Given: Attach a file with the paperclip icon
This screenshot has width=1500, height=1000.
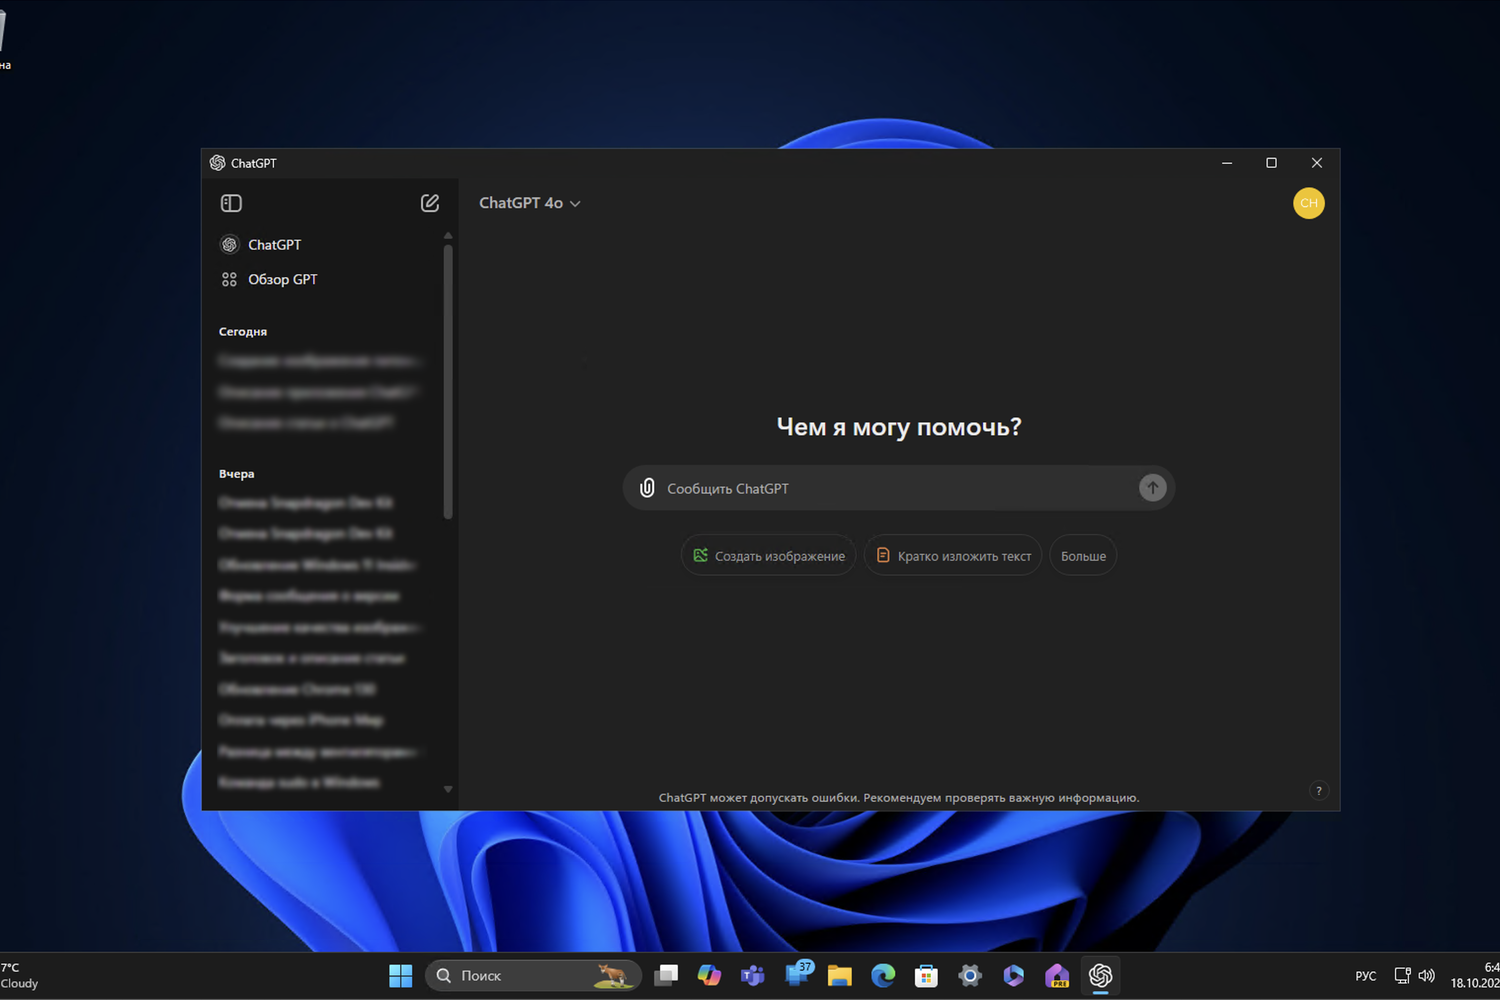Looking at the screenshot, I should pos(647,488).
